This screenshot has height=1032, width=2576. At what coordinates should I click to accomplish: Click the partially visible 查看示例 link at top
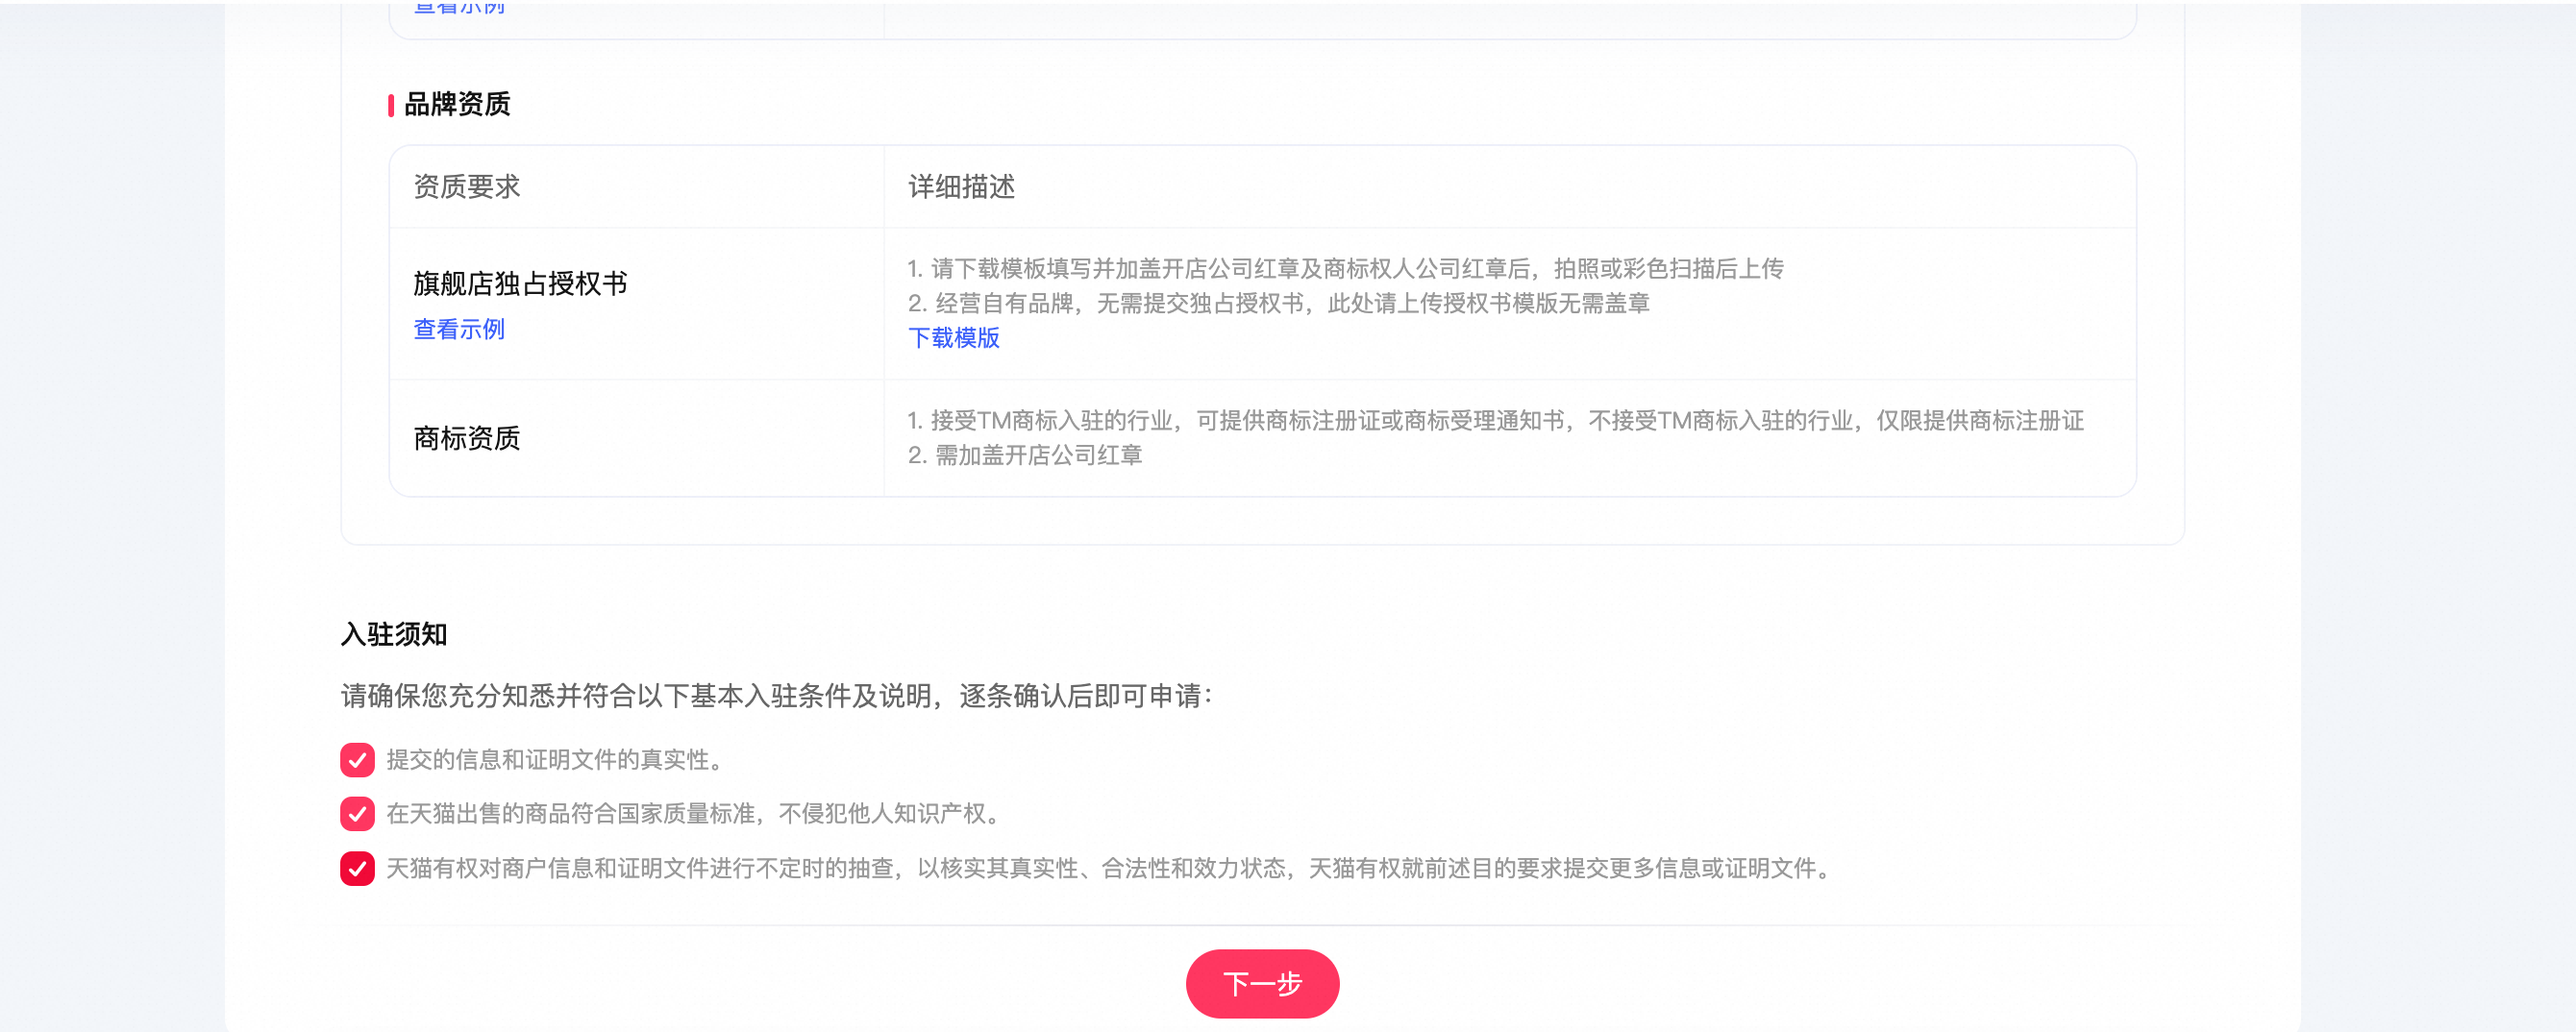pyautogui.click(x=459, y=8)
